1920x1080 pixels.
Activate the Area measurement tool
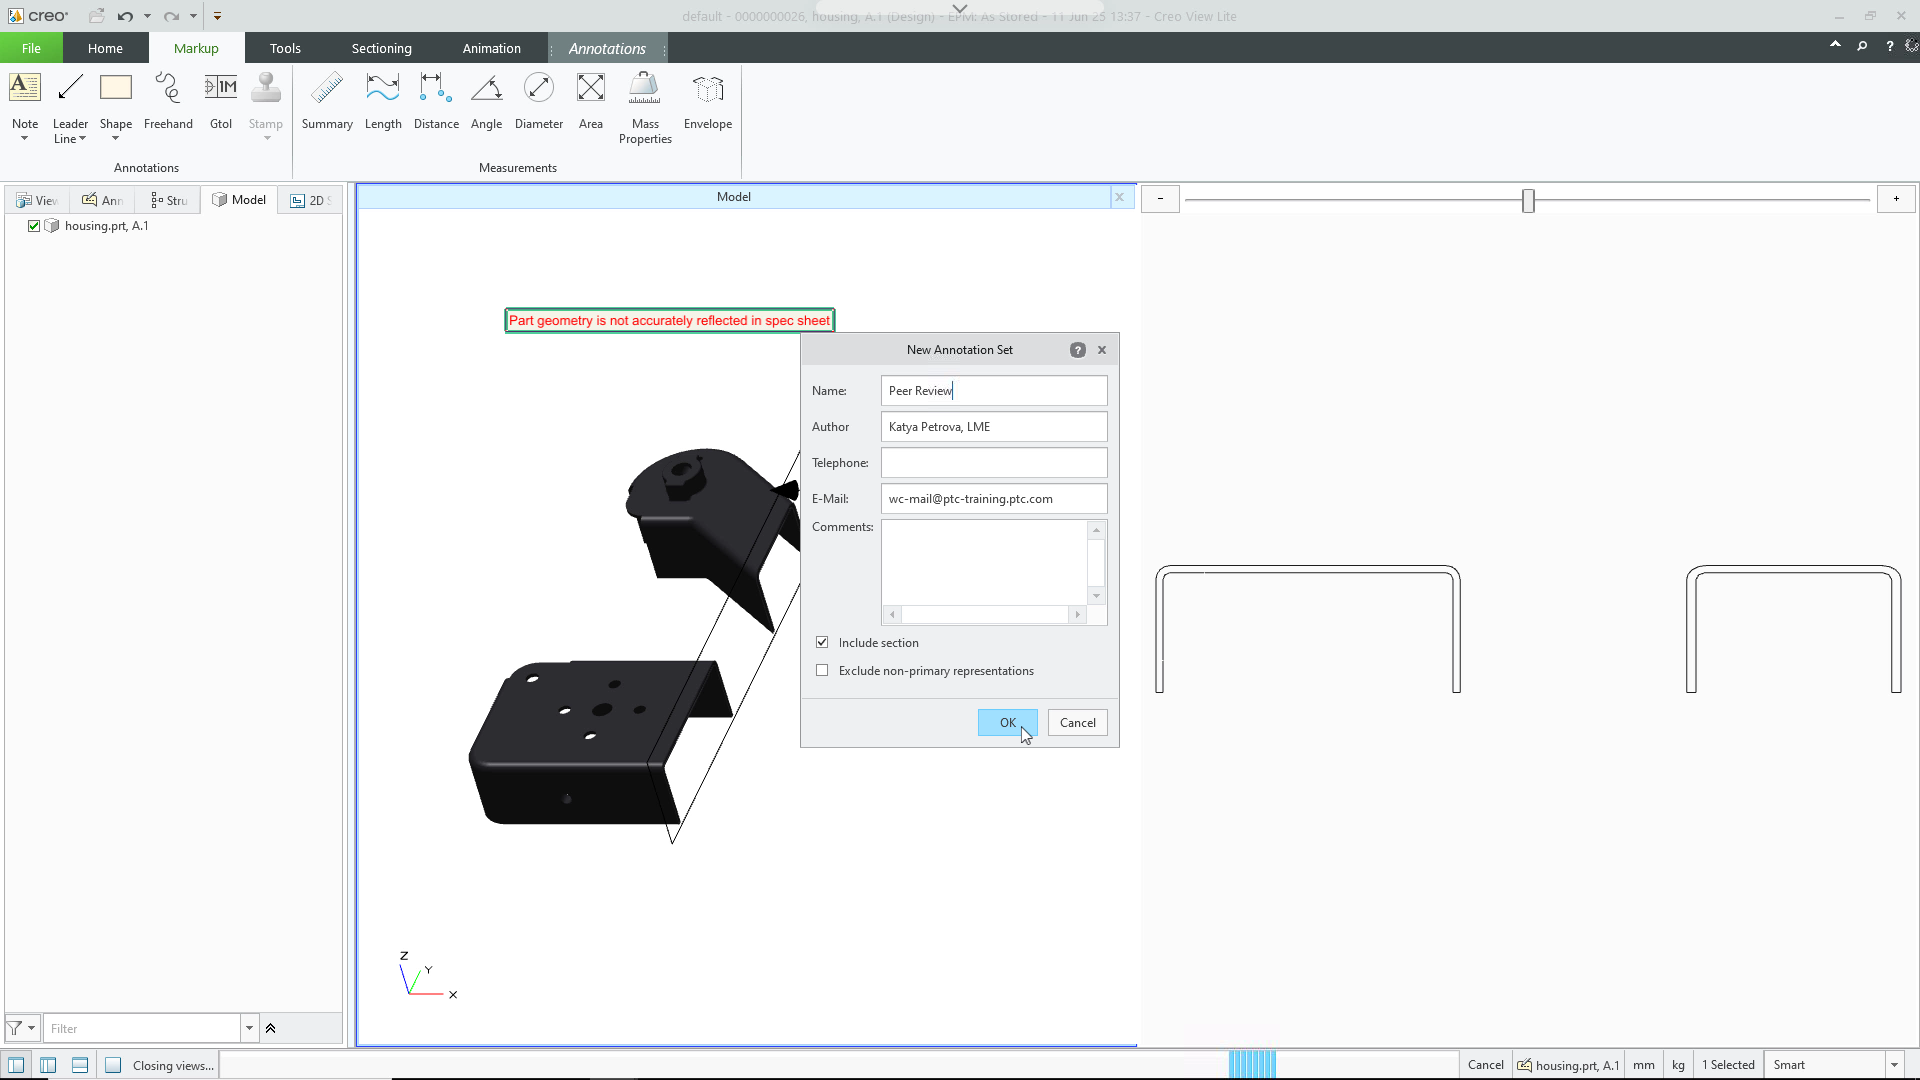[591, 100]
